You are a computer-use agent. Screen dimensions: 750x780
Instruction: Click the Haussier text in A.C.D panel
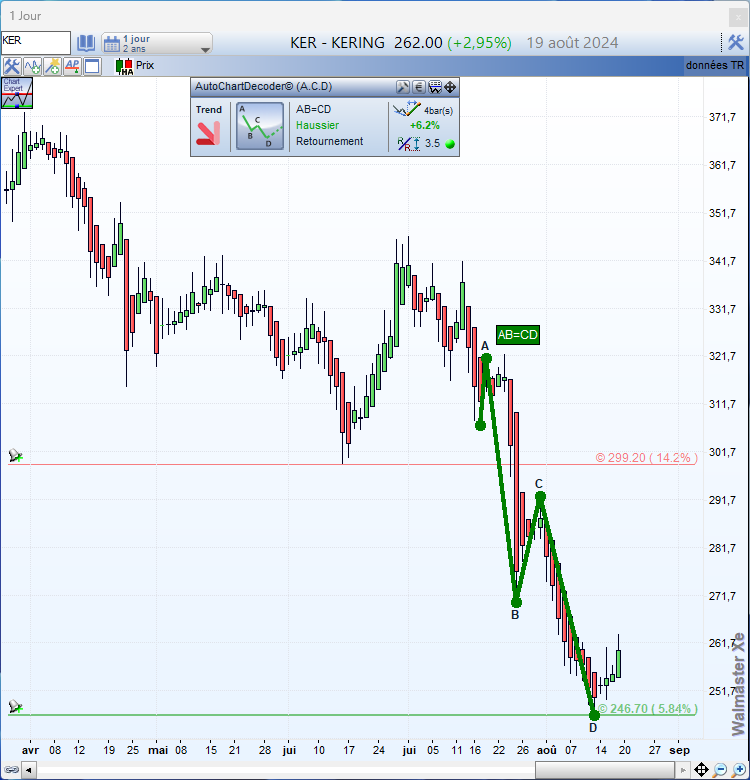[x=317, y=125]
